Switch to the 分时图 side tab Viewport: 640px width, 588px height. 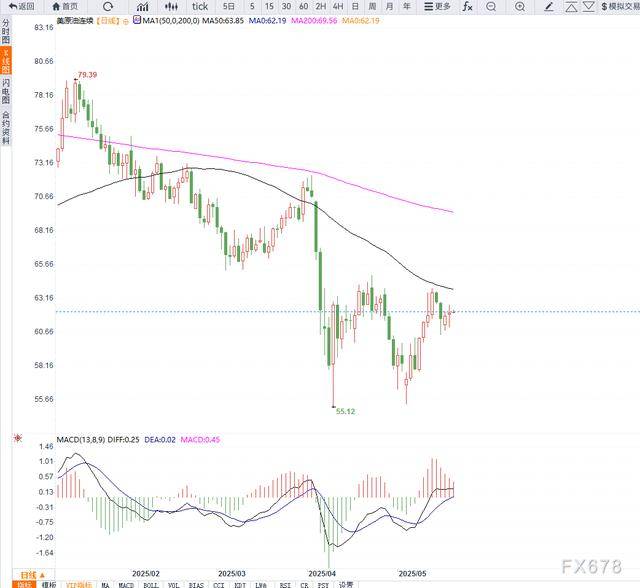click(x=5, y=31)
